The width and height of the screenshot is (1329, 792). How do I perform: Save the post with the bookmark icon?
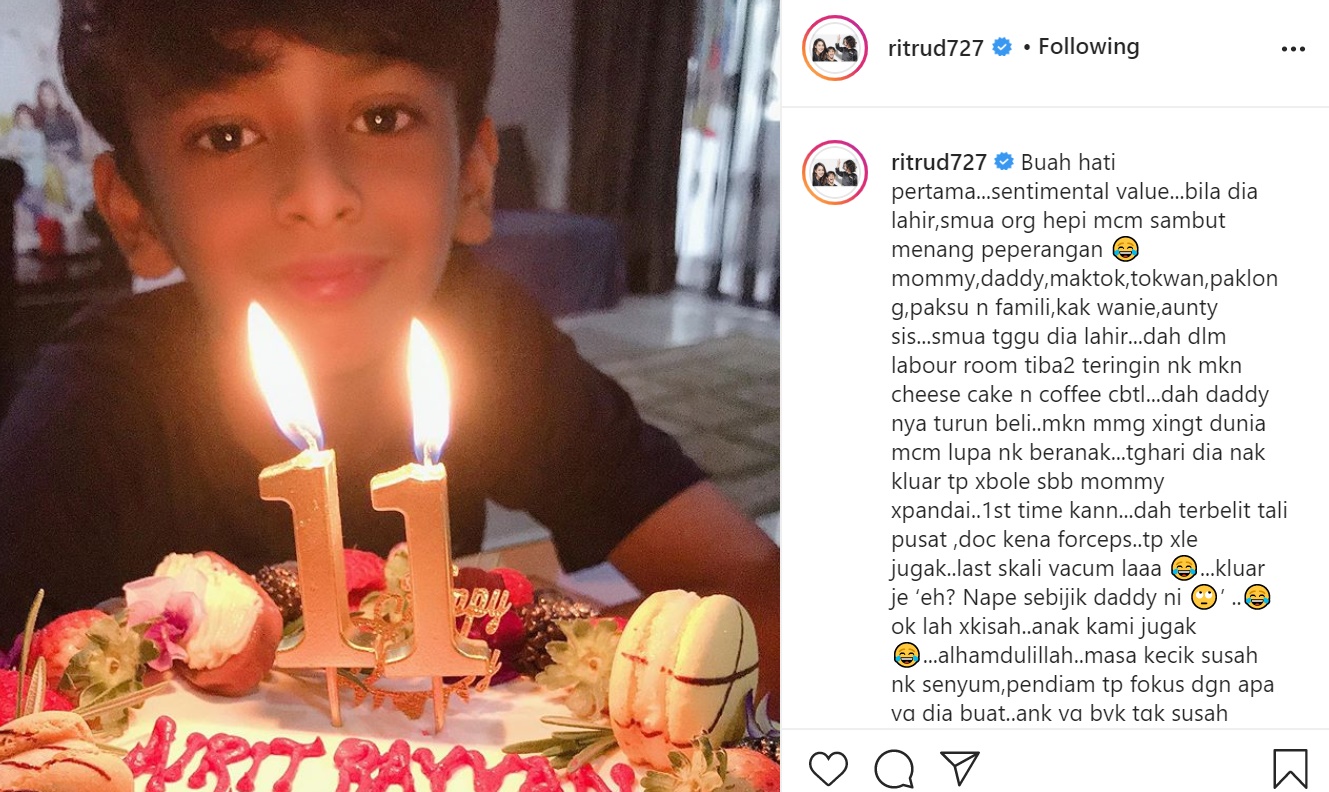pos(1290,768)
